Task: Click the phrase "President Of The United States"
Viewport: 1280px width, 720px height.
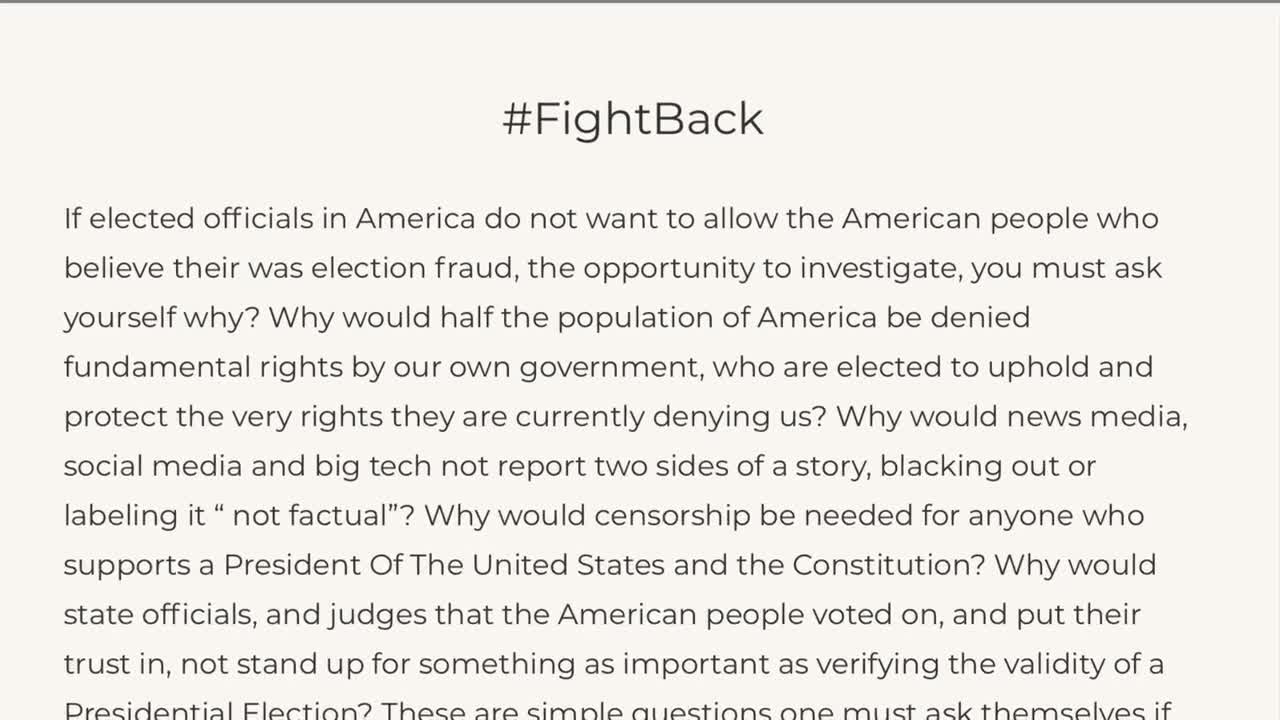Action: 444,565
